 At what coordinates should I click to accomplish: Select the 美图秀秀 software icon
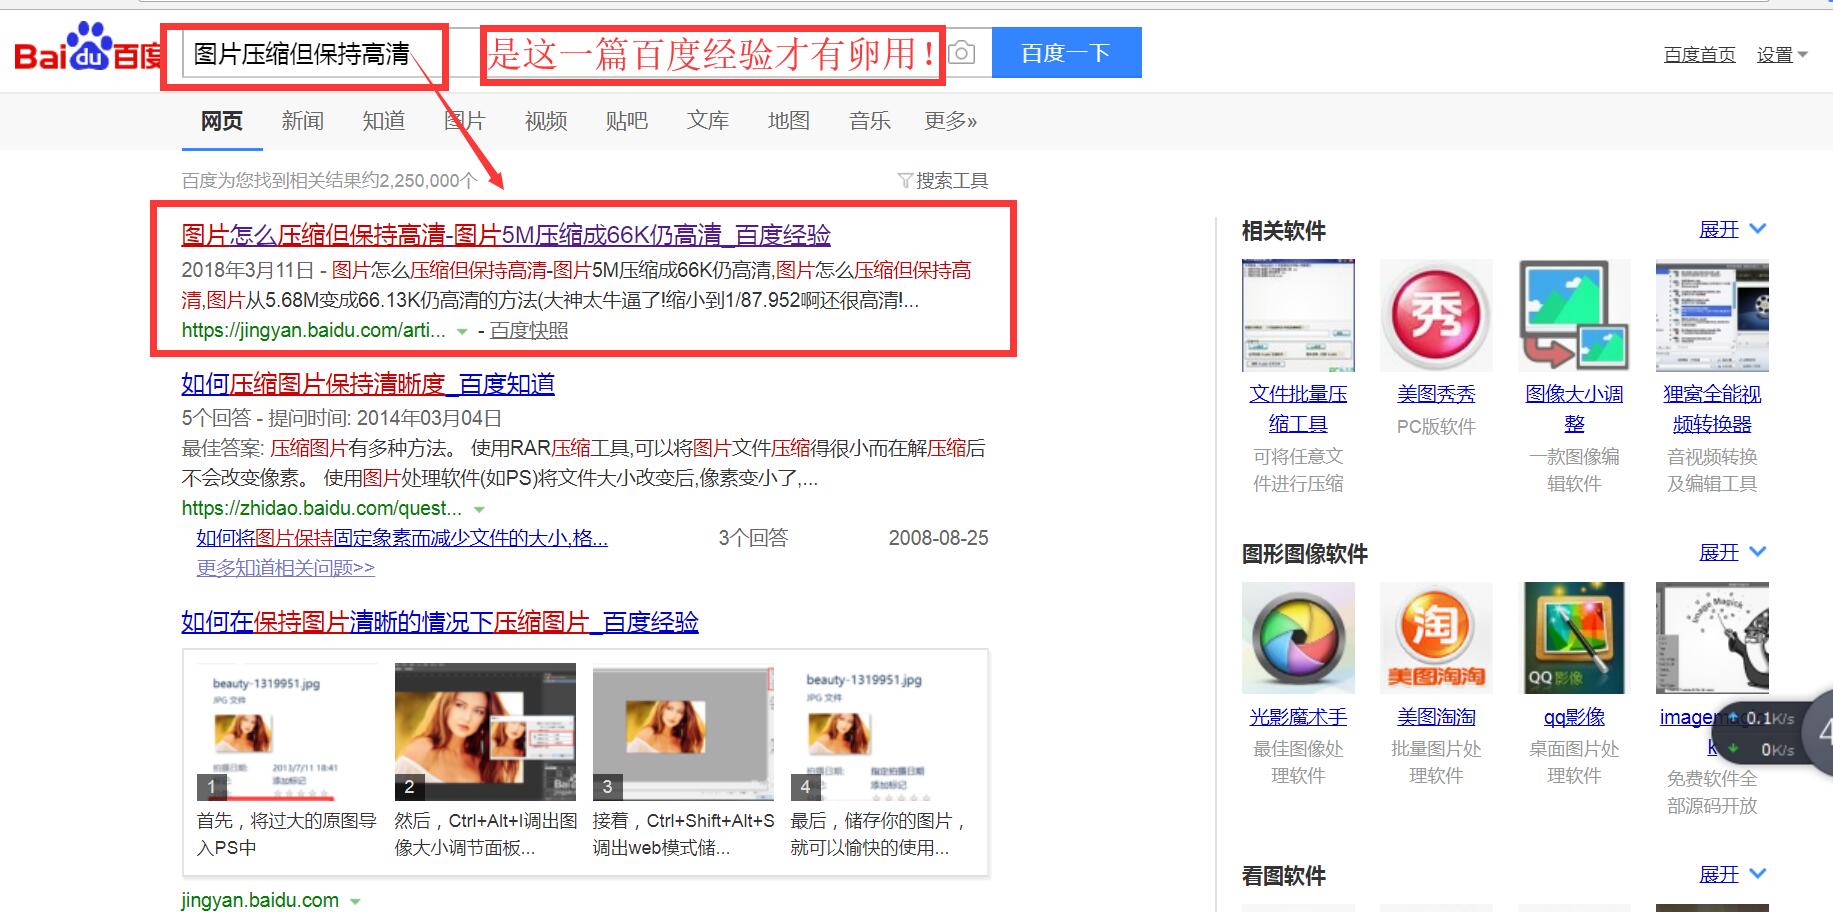click(1436, 315)
